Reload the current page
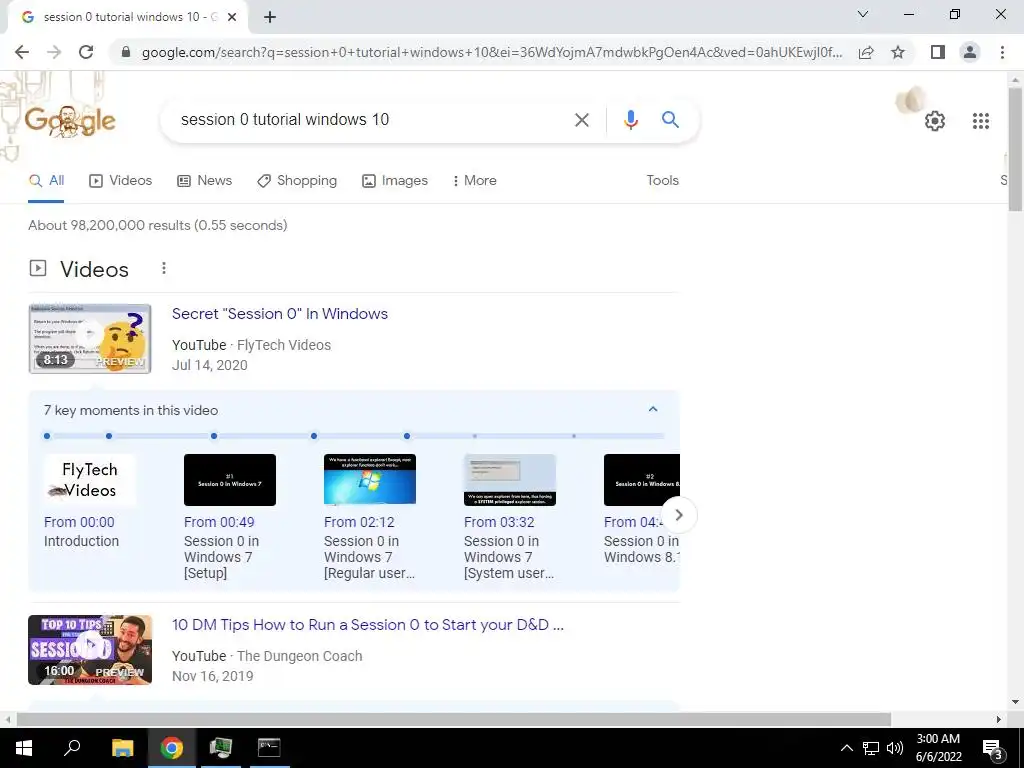 [86, 52]
